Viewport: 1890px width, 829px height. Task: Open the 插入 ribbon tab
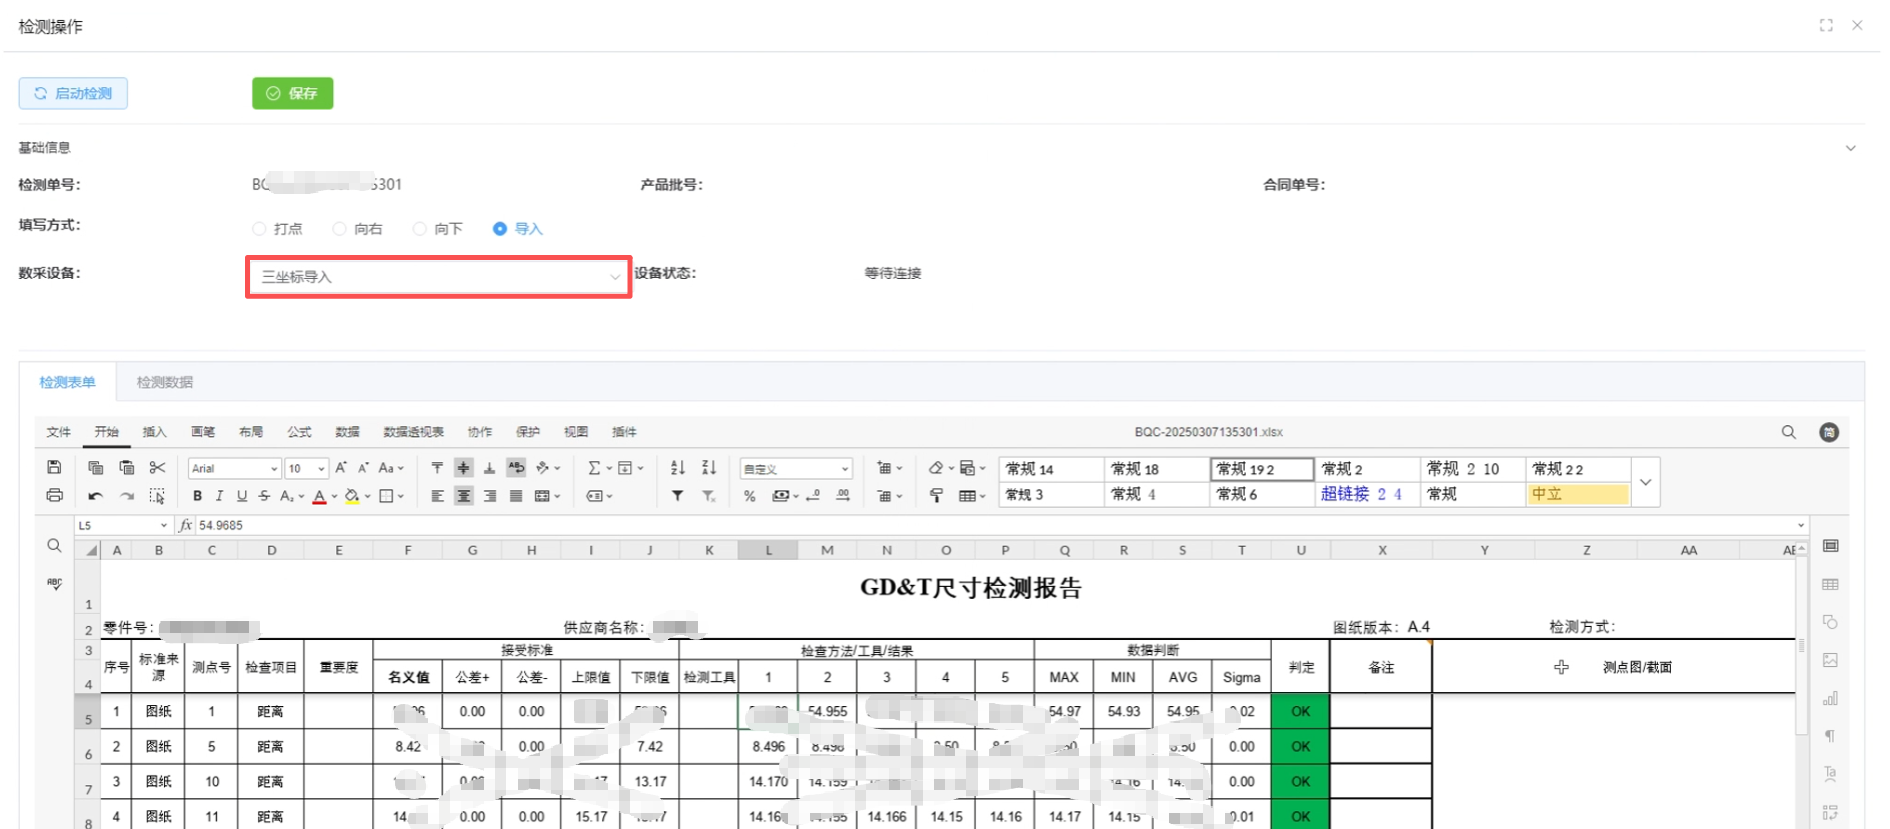point(154,432)
